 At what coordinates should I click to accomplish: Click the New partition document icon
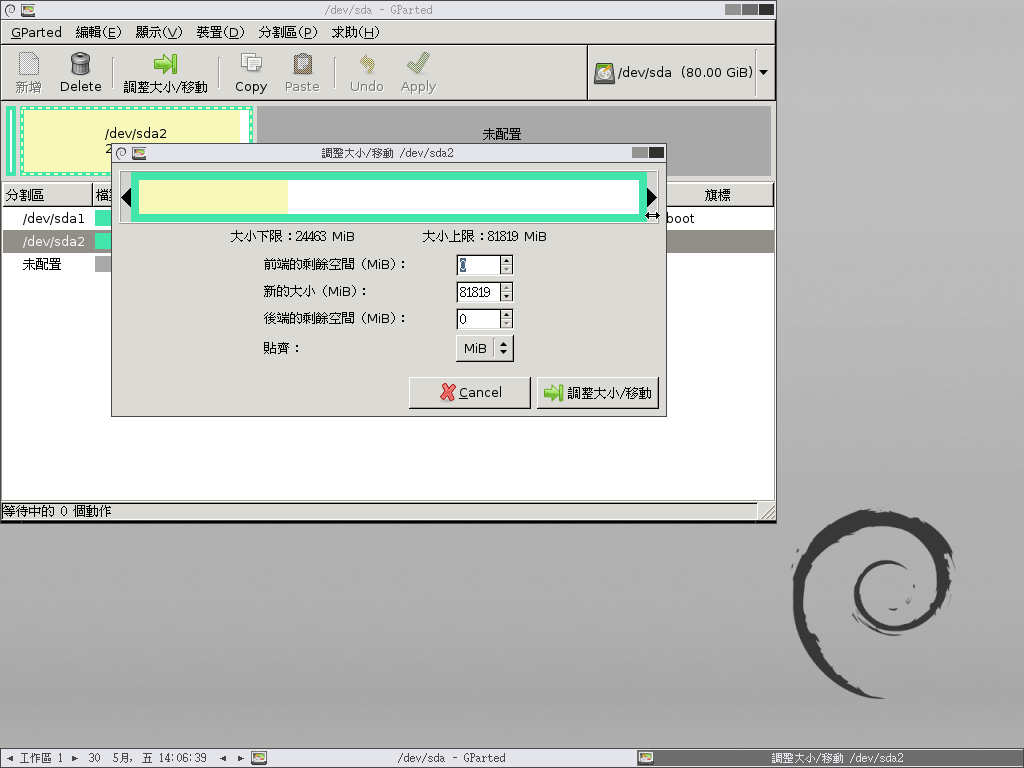(29, 64)
